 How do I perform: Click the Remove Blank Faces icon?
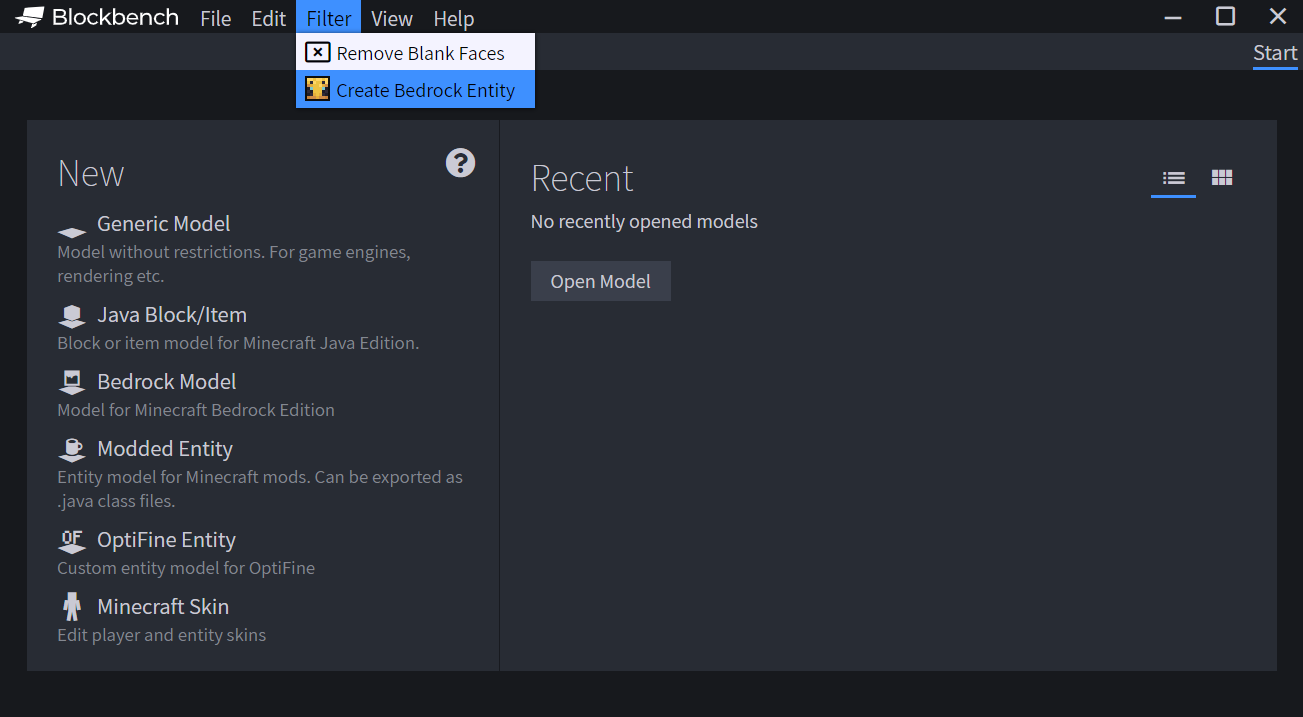point(317,52)
